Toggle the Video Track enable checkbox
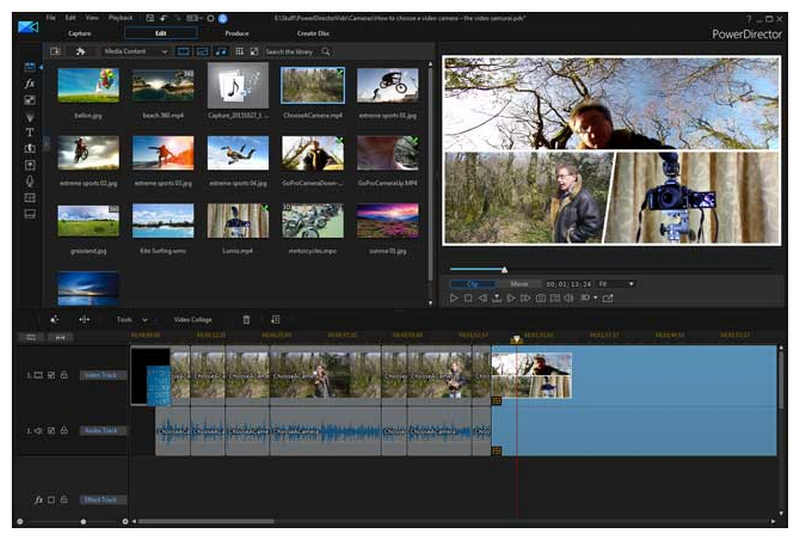This screenshot has height=540, width=800. pyautogui.click(x=51, y=375)
